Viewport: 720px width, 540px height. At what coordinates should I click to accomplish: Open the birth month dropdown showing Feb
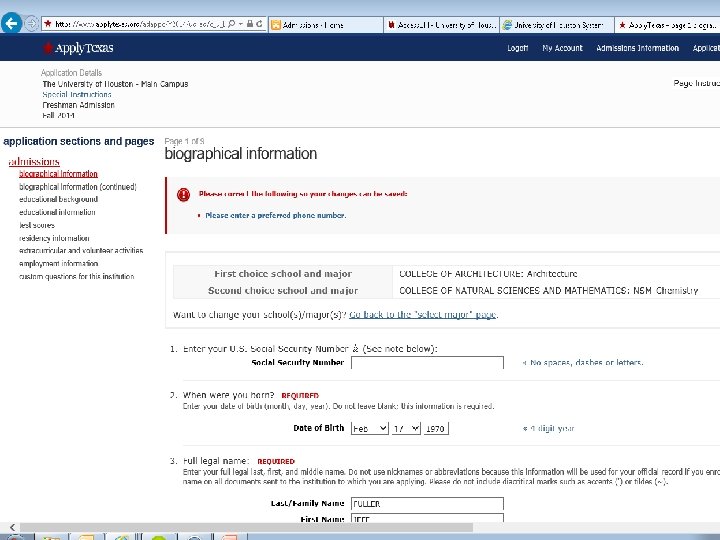[370, 428]
